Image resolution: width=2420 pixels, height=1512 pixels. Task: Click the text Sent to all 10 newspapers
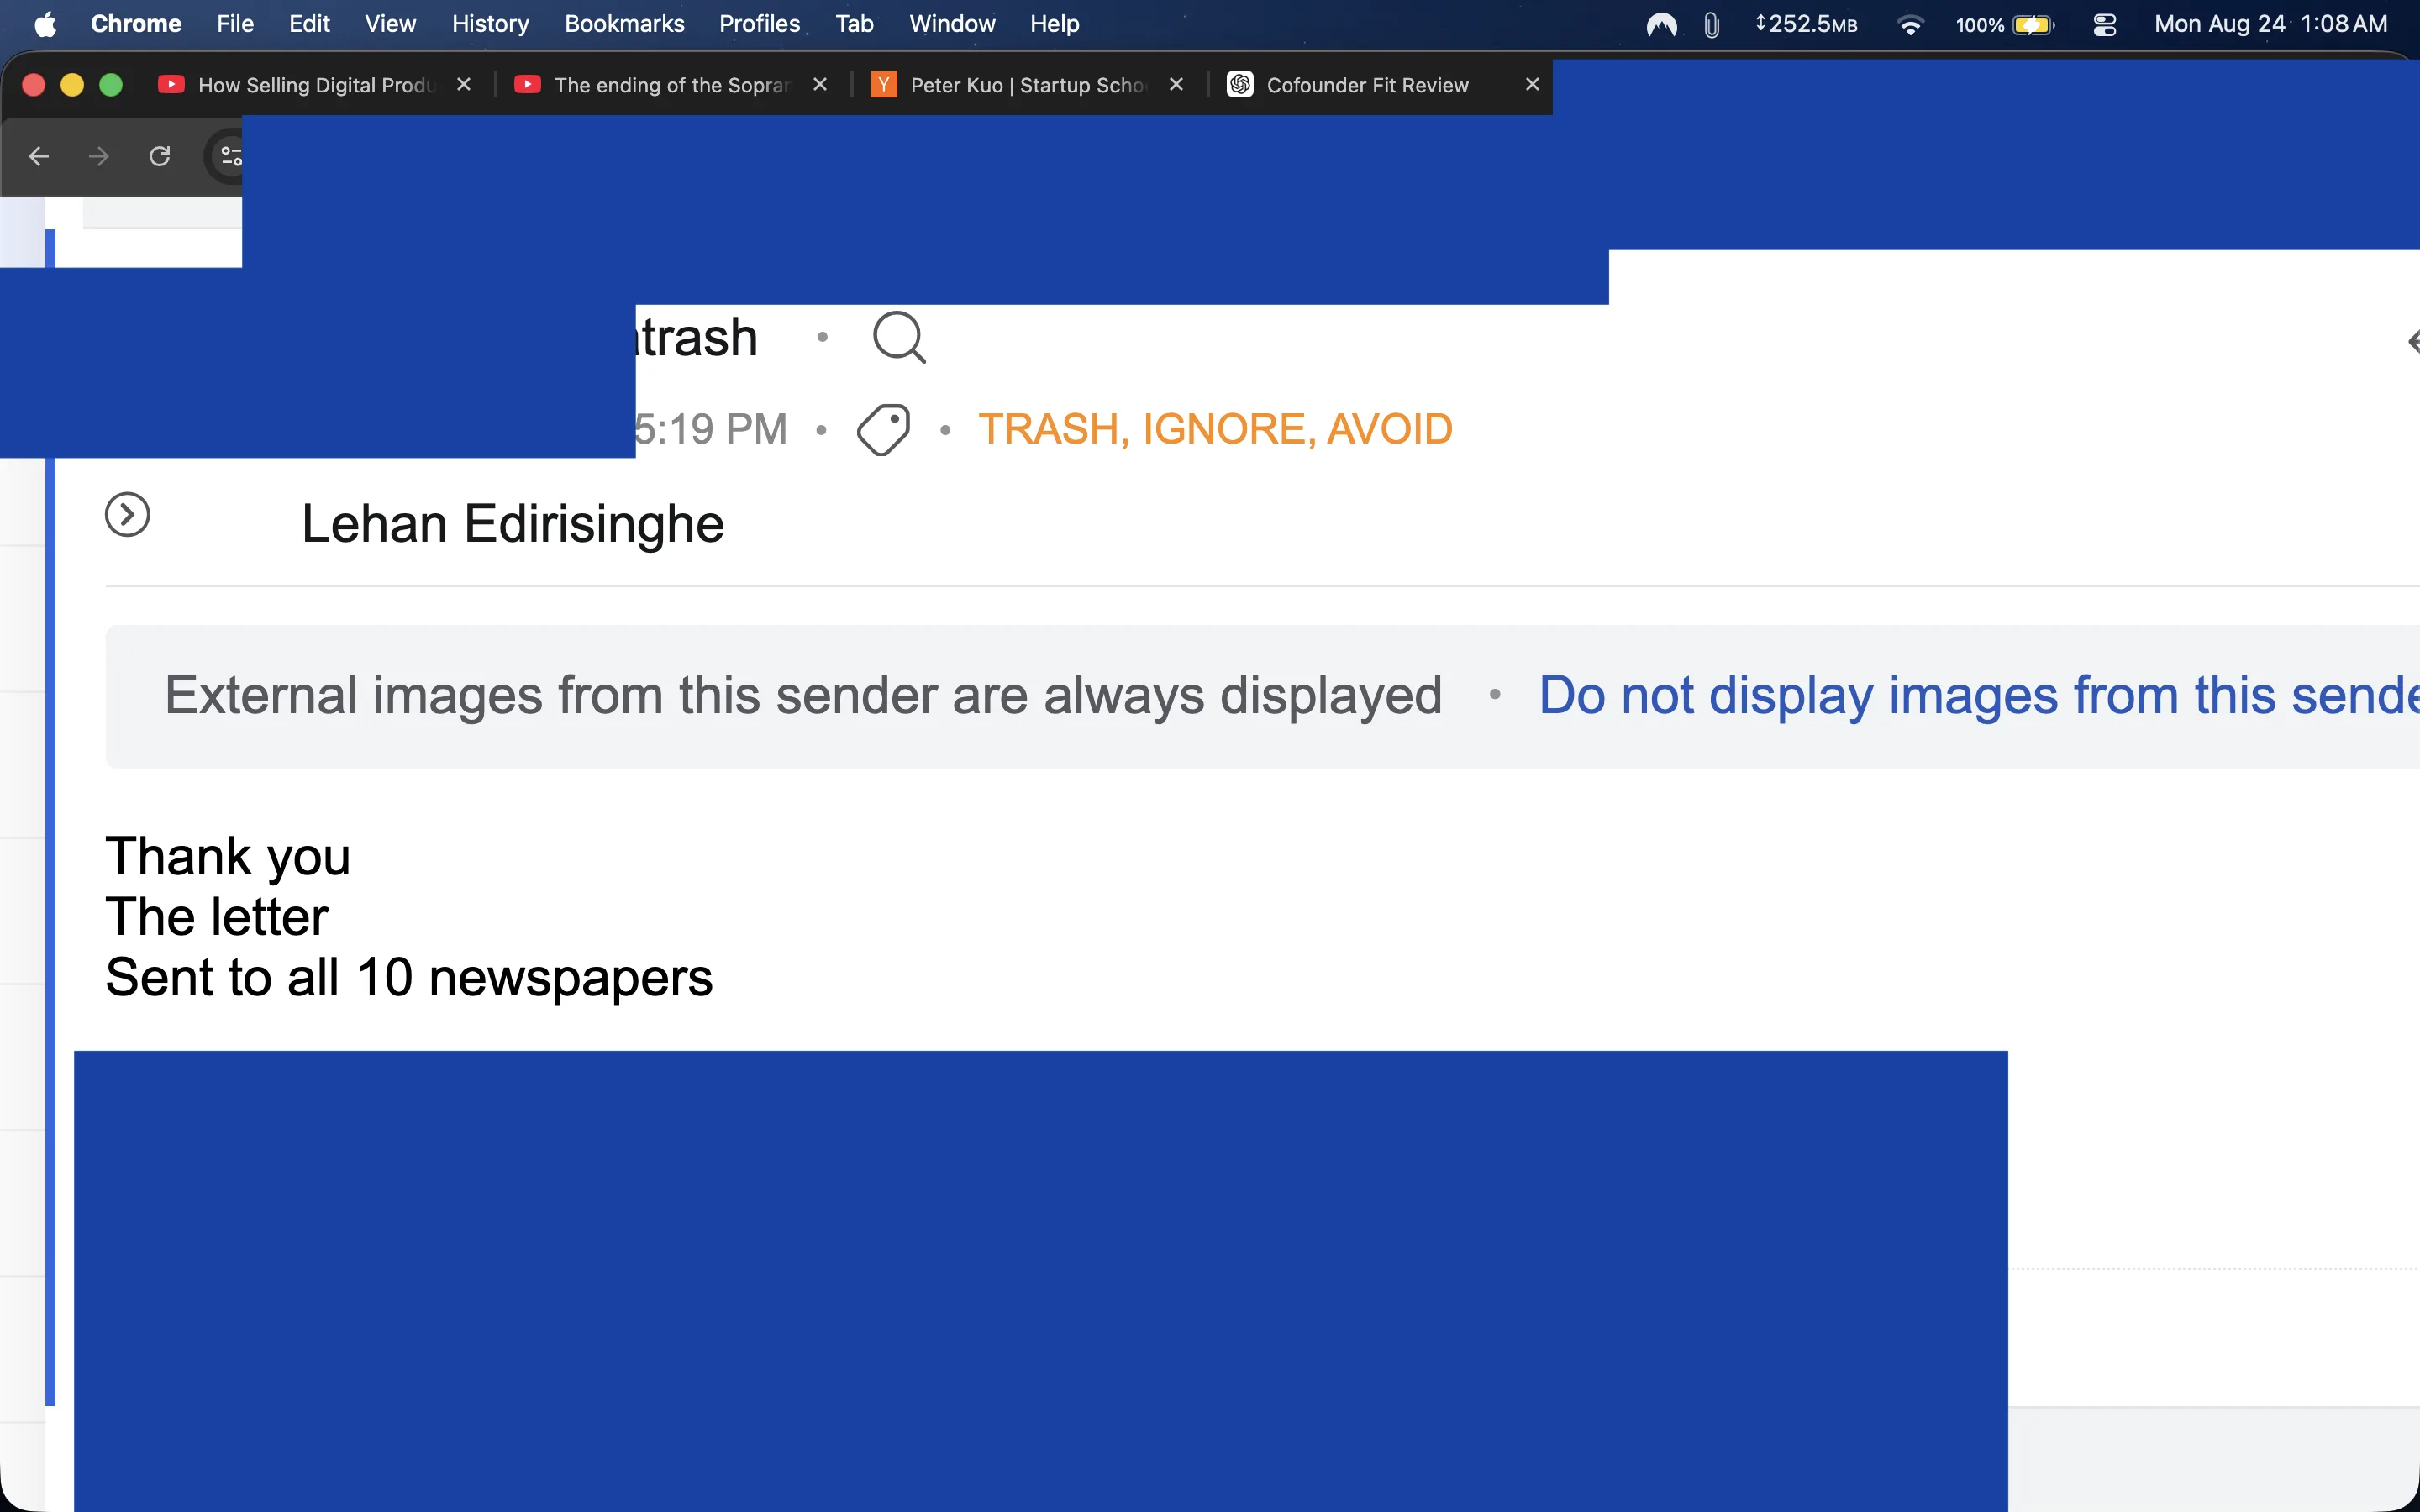(x=409, y=978)
